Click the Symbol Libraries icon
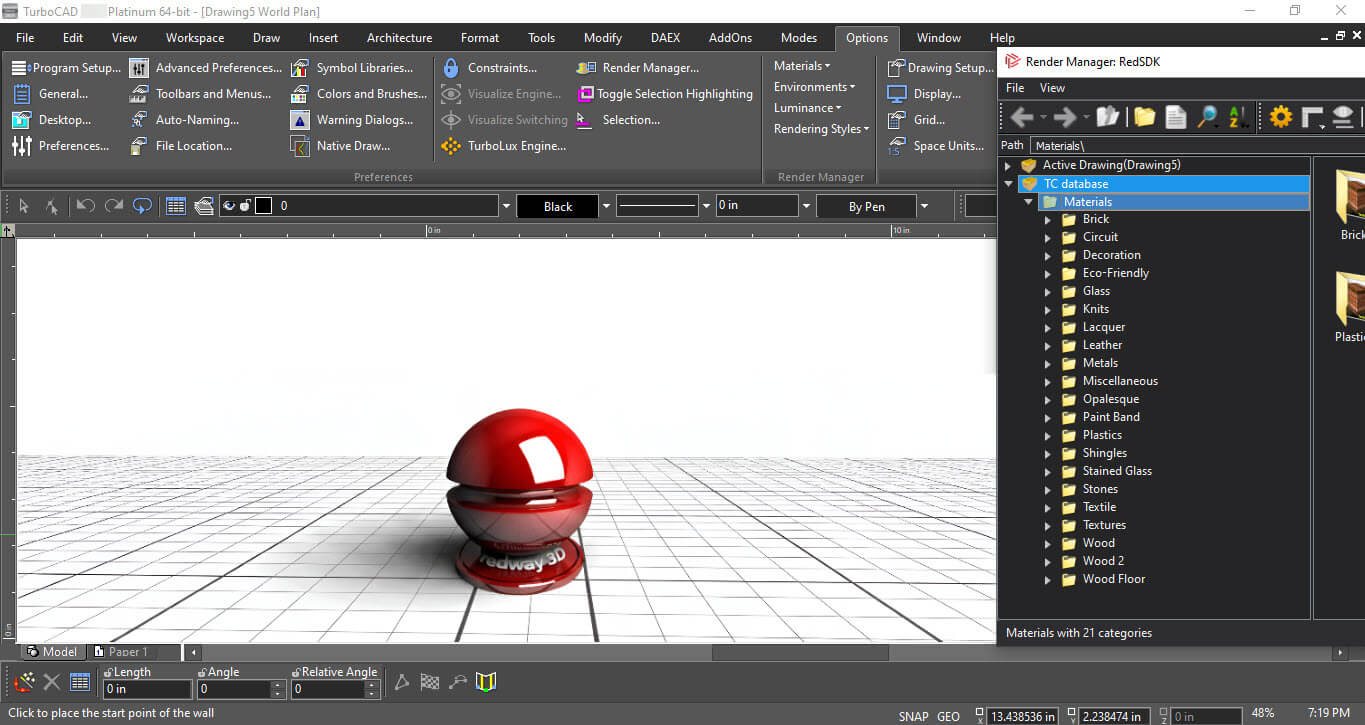Screen dimensions: 1365x725 [x=300, y=68]
